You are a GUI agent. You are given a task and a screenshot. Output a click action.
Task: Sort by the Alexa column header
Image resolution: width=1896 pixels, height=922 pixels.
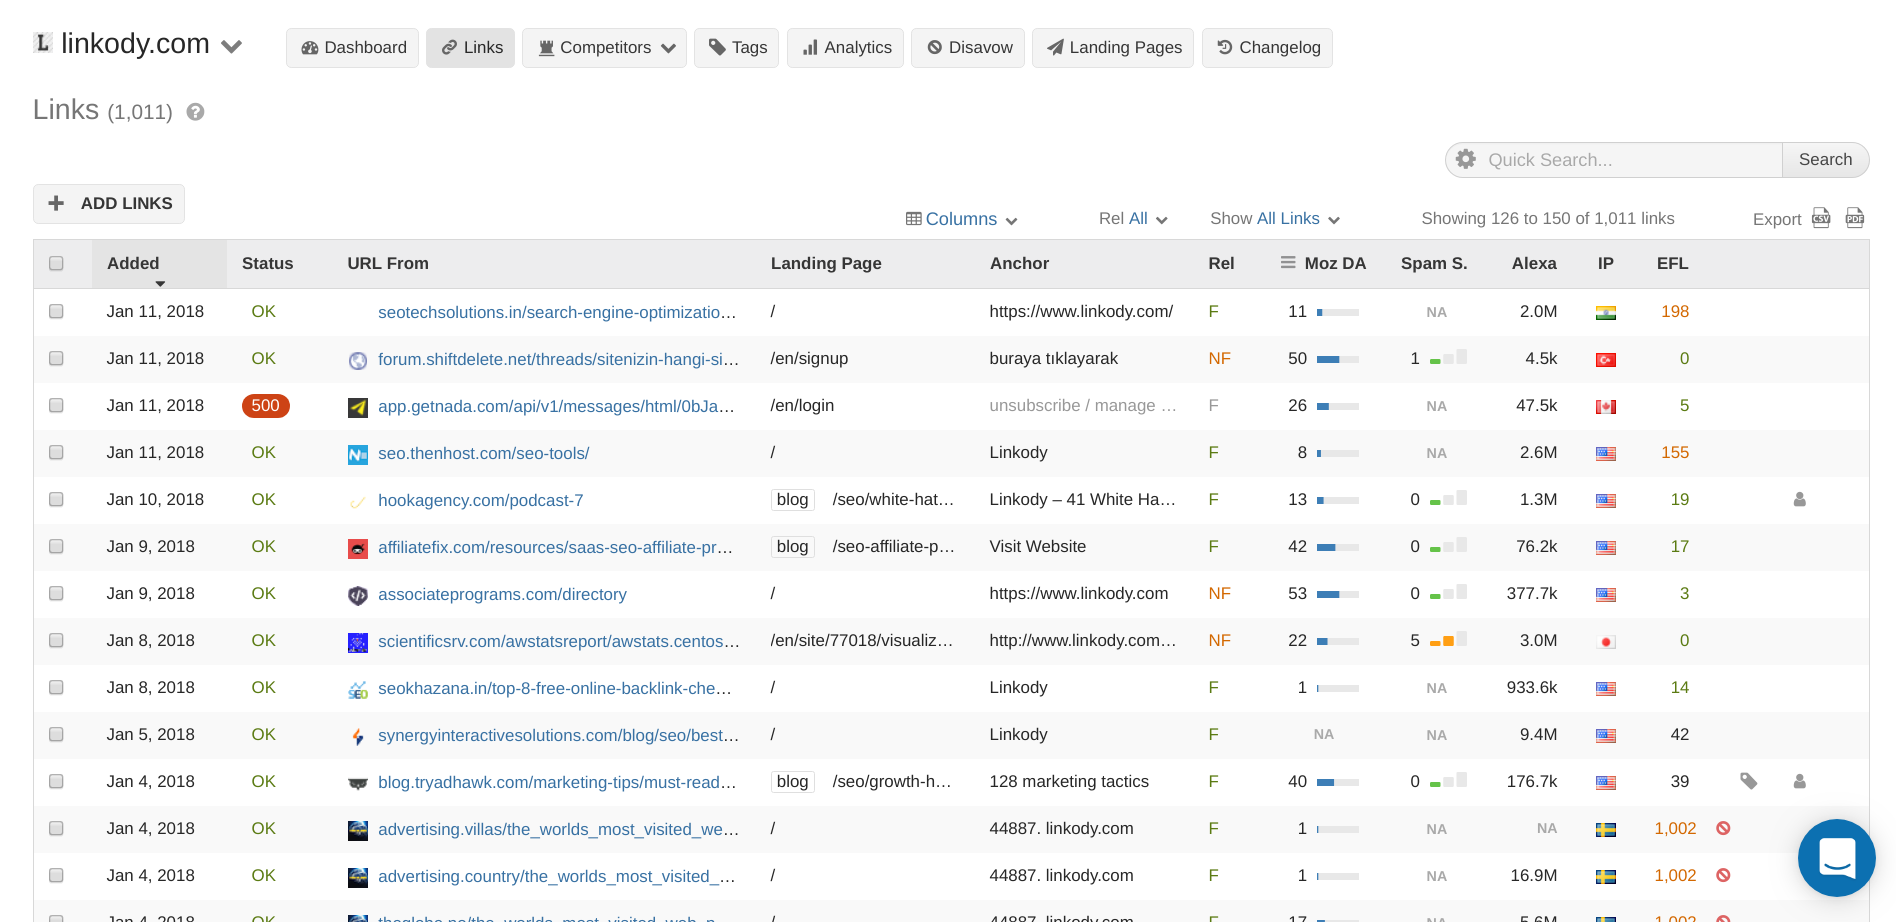(x=1534, y=263)
